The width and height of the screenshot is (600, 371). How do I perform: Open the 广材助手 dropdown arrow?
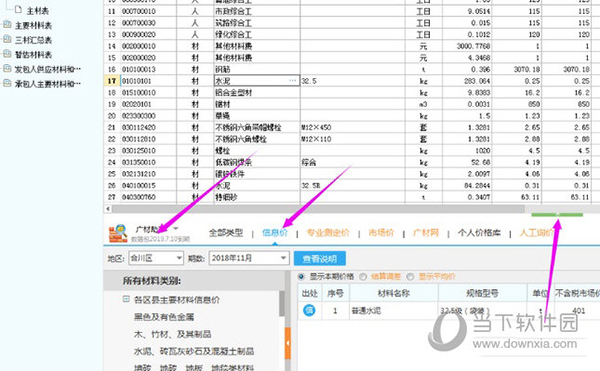pyautogui.click(x=176, y=229)
